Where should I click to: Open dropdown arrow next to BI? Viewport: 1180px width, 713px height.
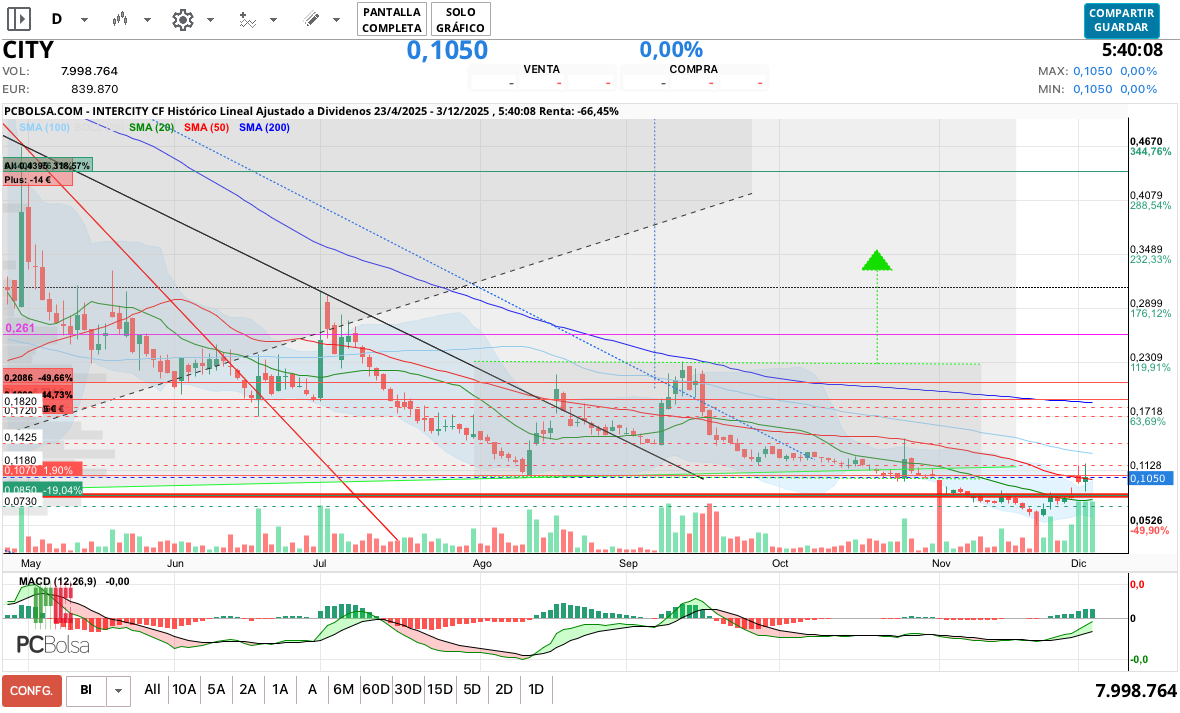pyautogui.click(x=119, y=690)
